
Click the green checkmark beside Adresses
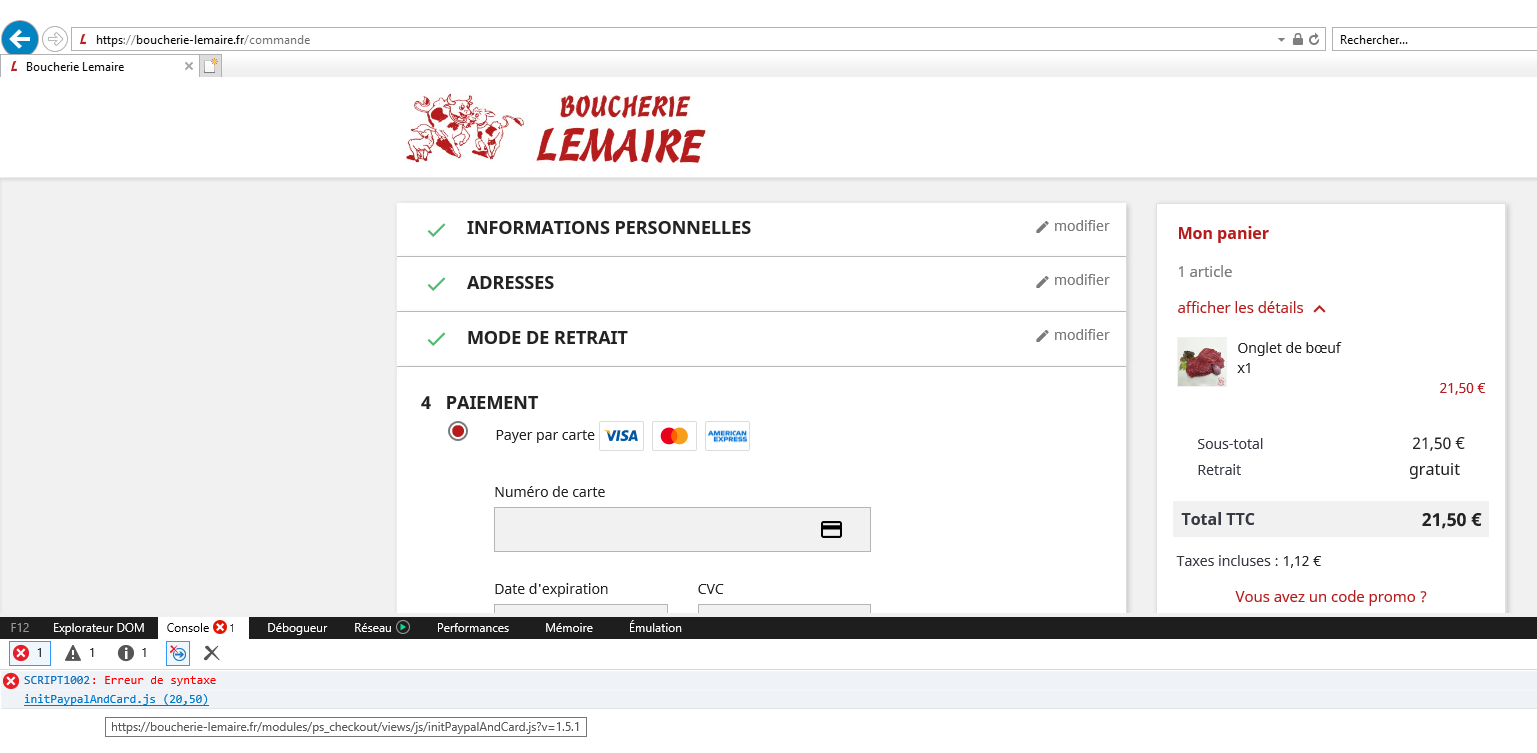click(x=436, y=284)
